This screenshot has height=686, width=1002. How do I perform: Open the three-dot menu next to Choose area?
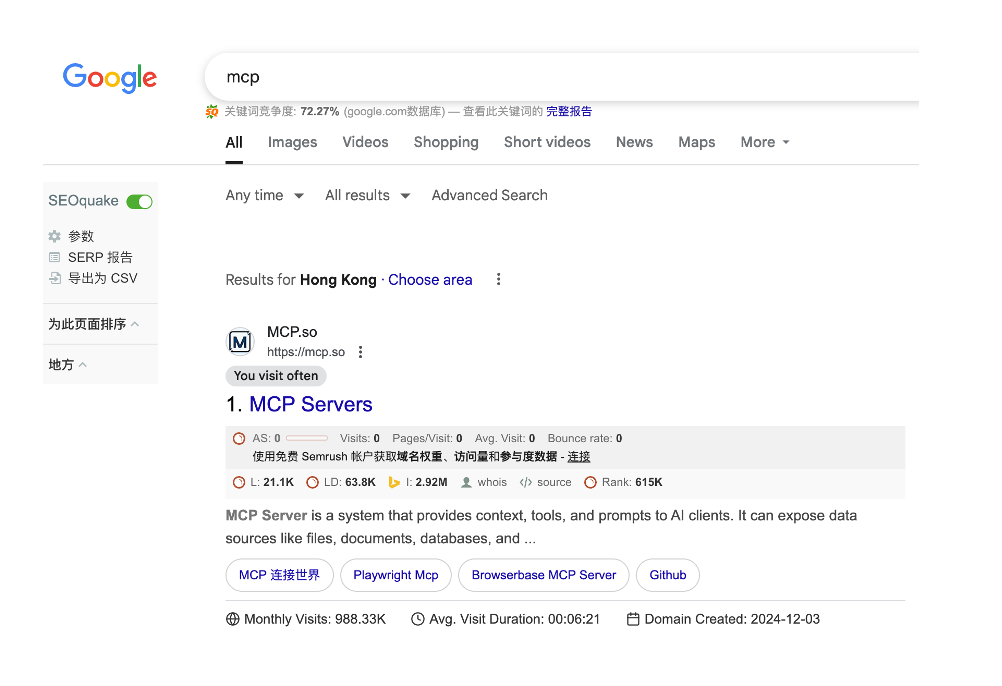click(x=498, y=279)
